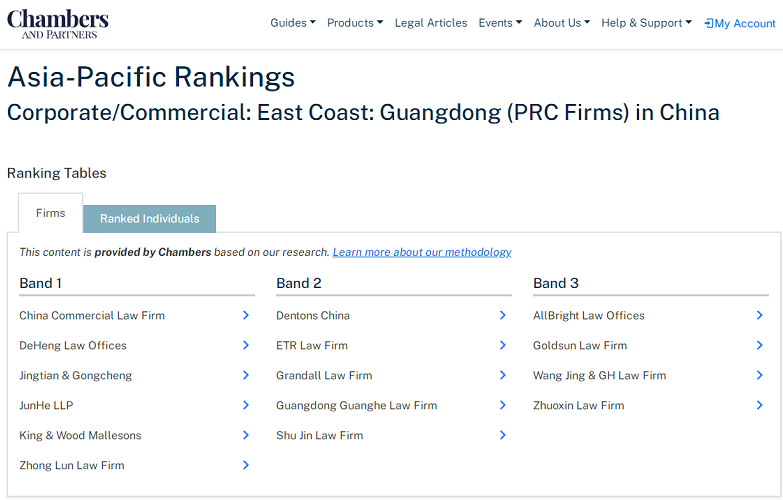Click chevron arrow next to ETR Law Firm
783x500 pixels.
503,345
